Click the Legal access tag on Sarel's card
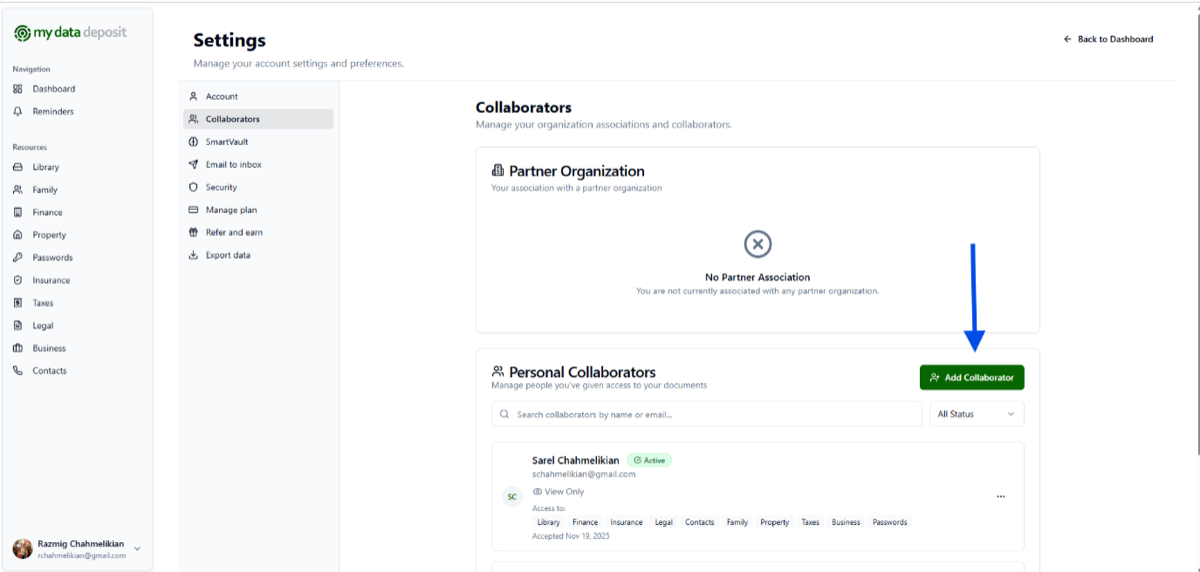The width and height of the screenshot is (1200, 572). [x=664, y=522]
